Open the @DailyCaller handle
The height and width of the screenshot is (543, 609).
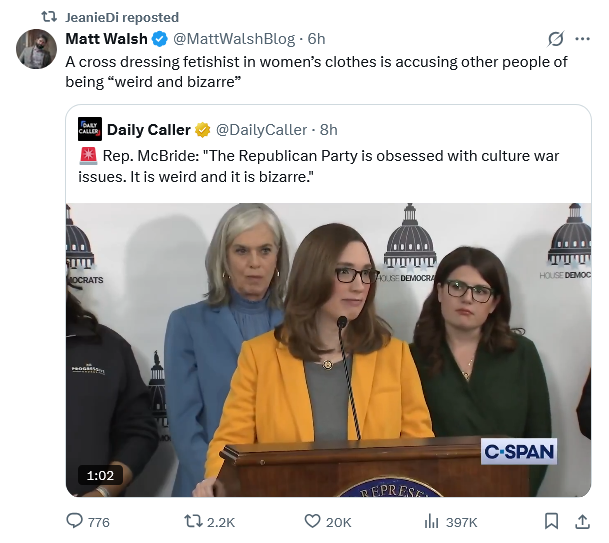(261, 129)
